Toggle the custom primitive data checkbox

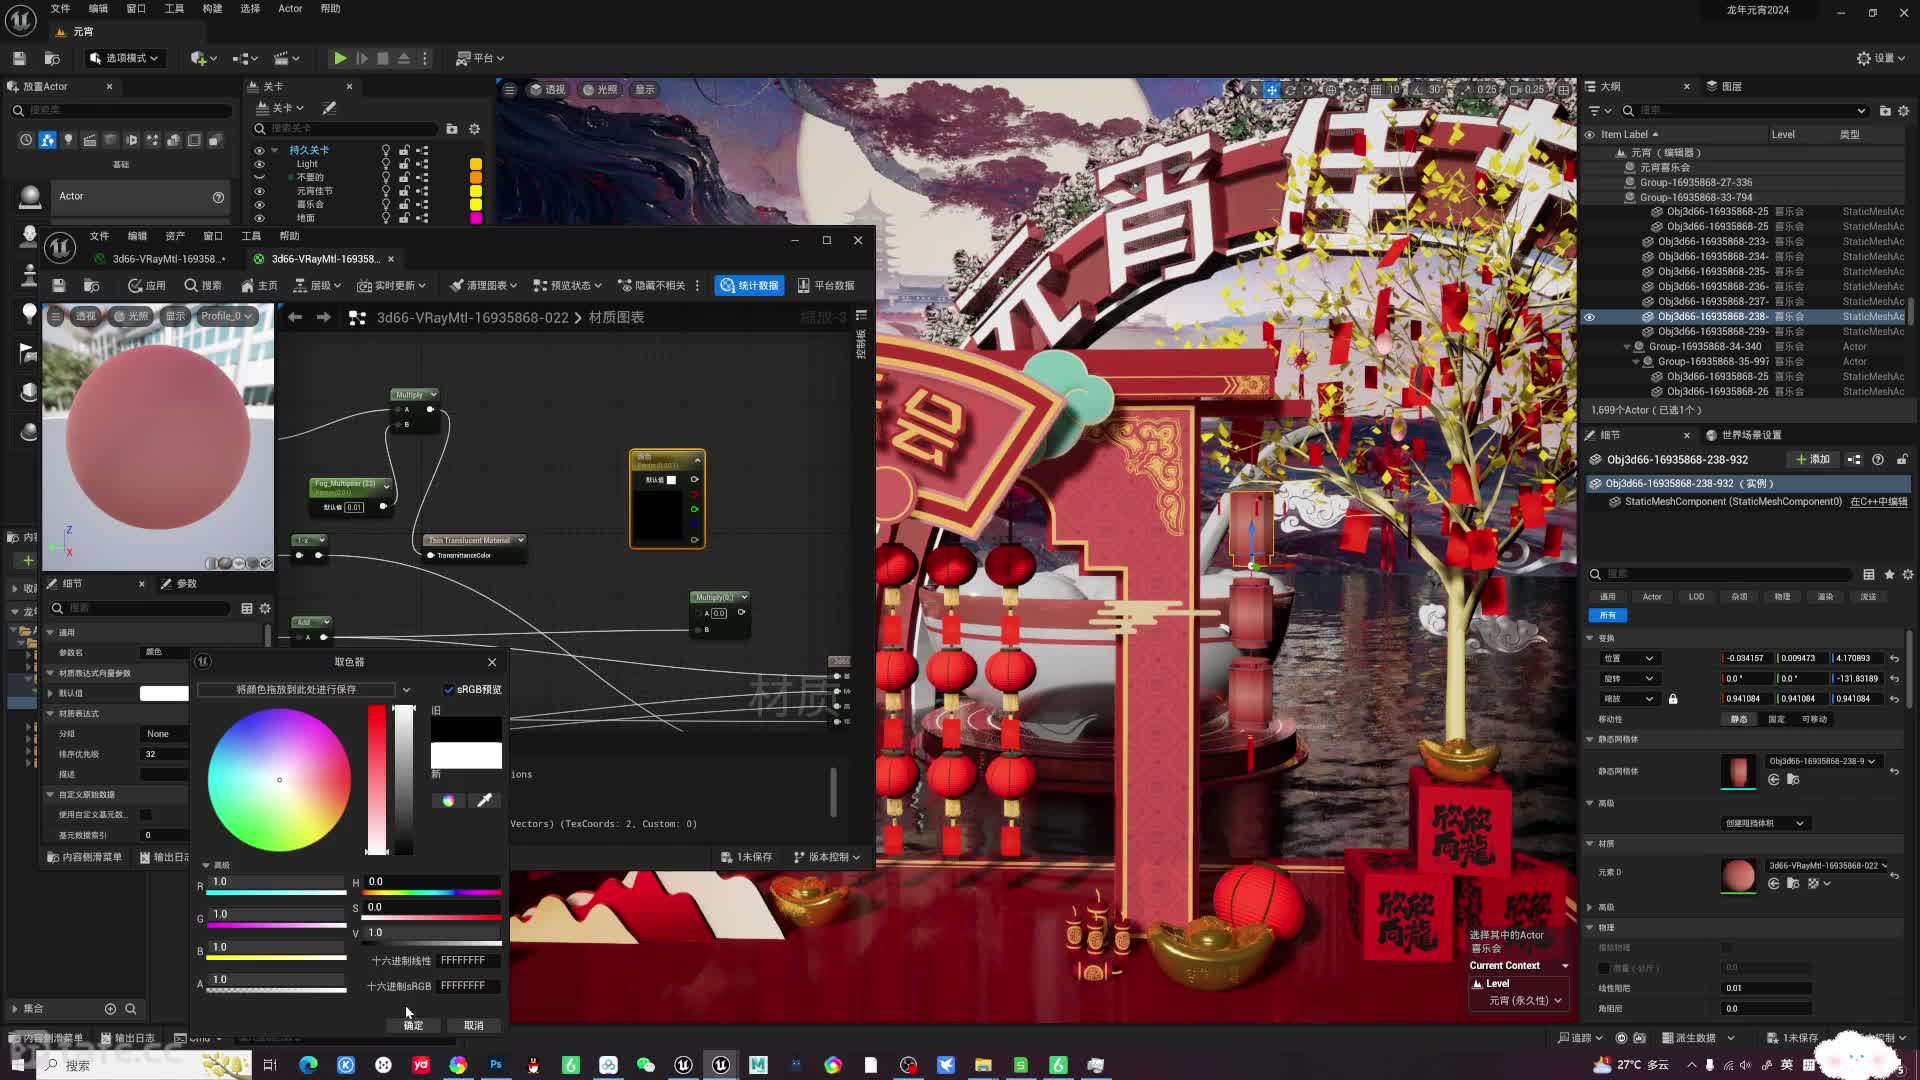(146, 815)
